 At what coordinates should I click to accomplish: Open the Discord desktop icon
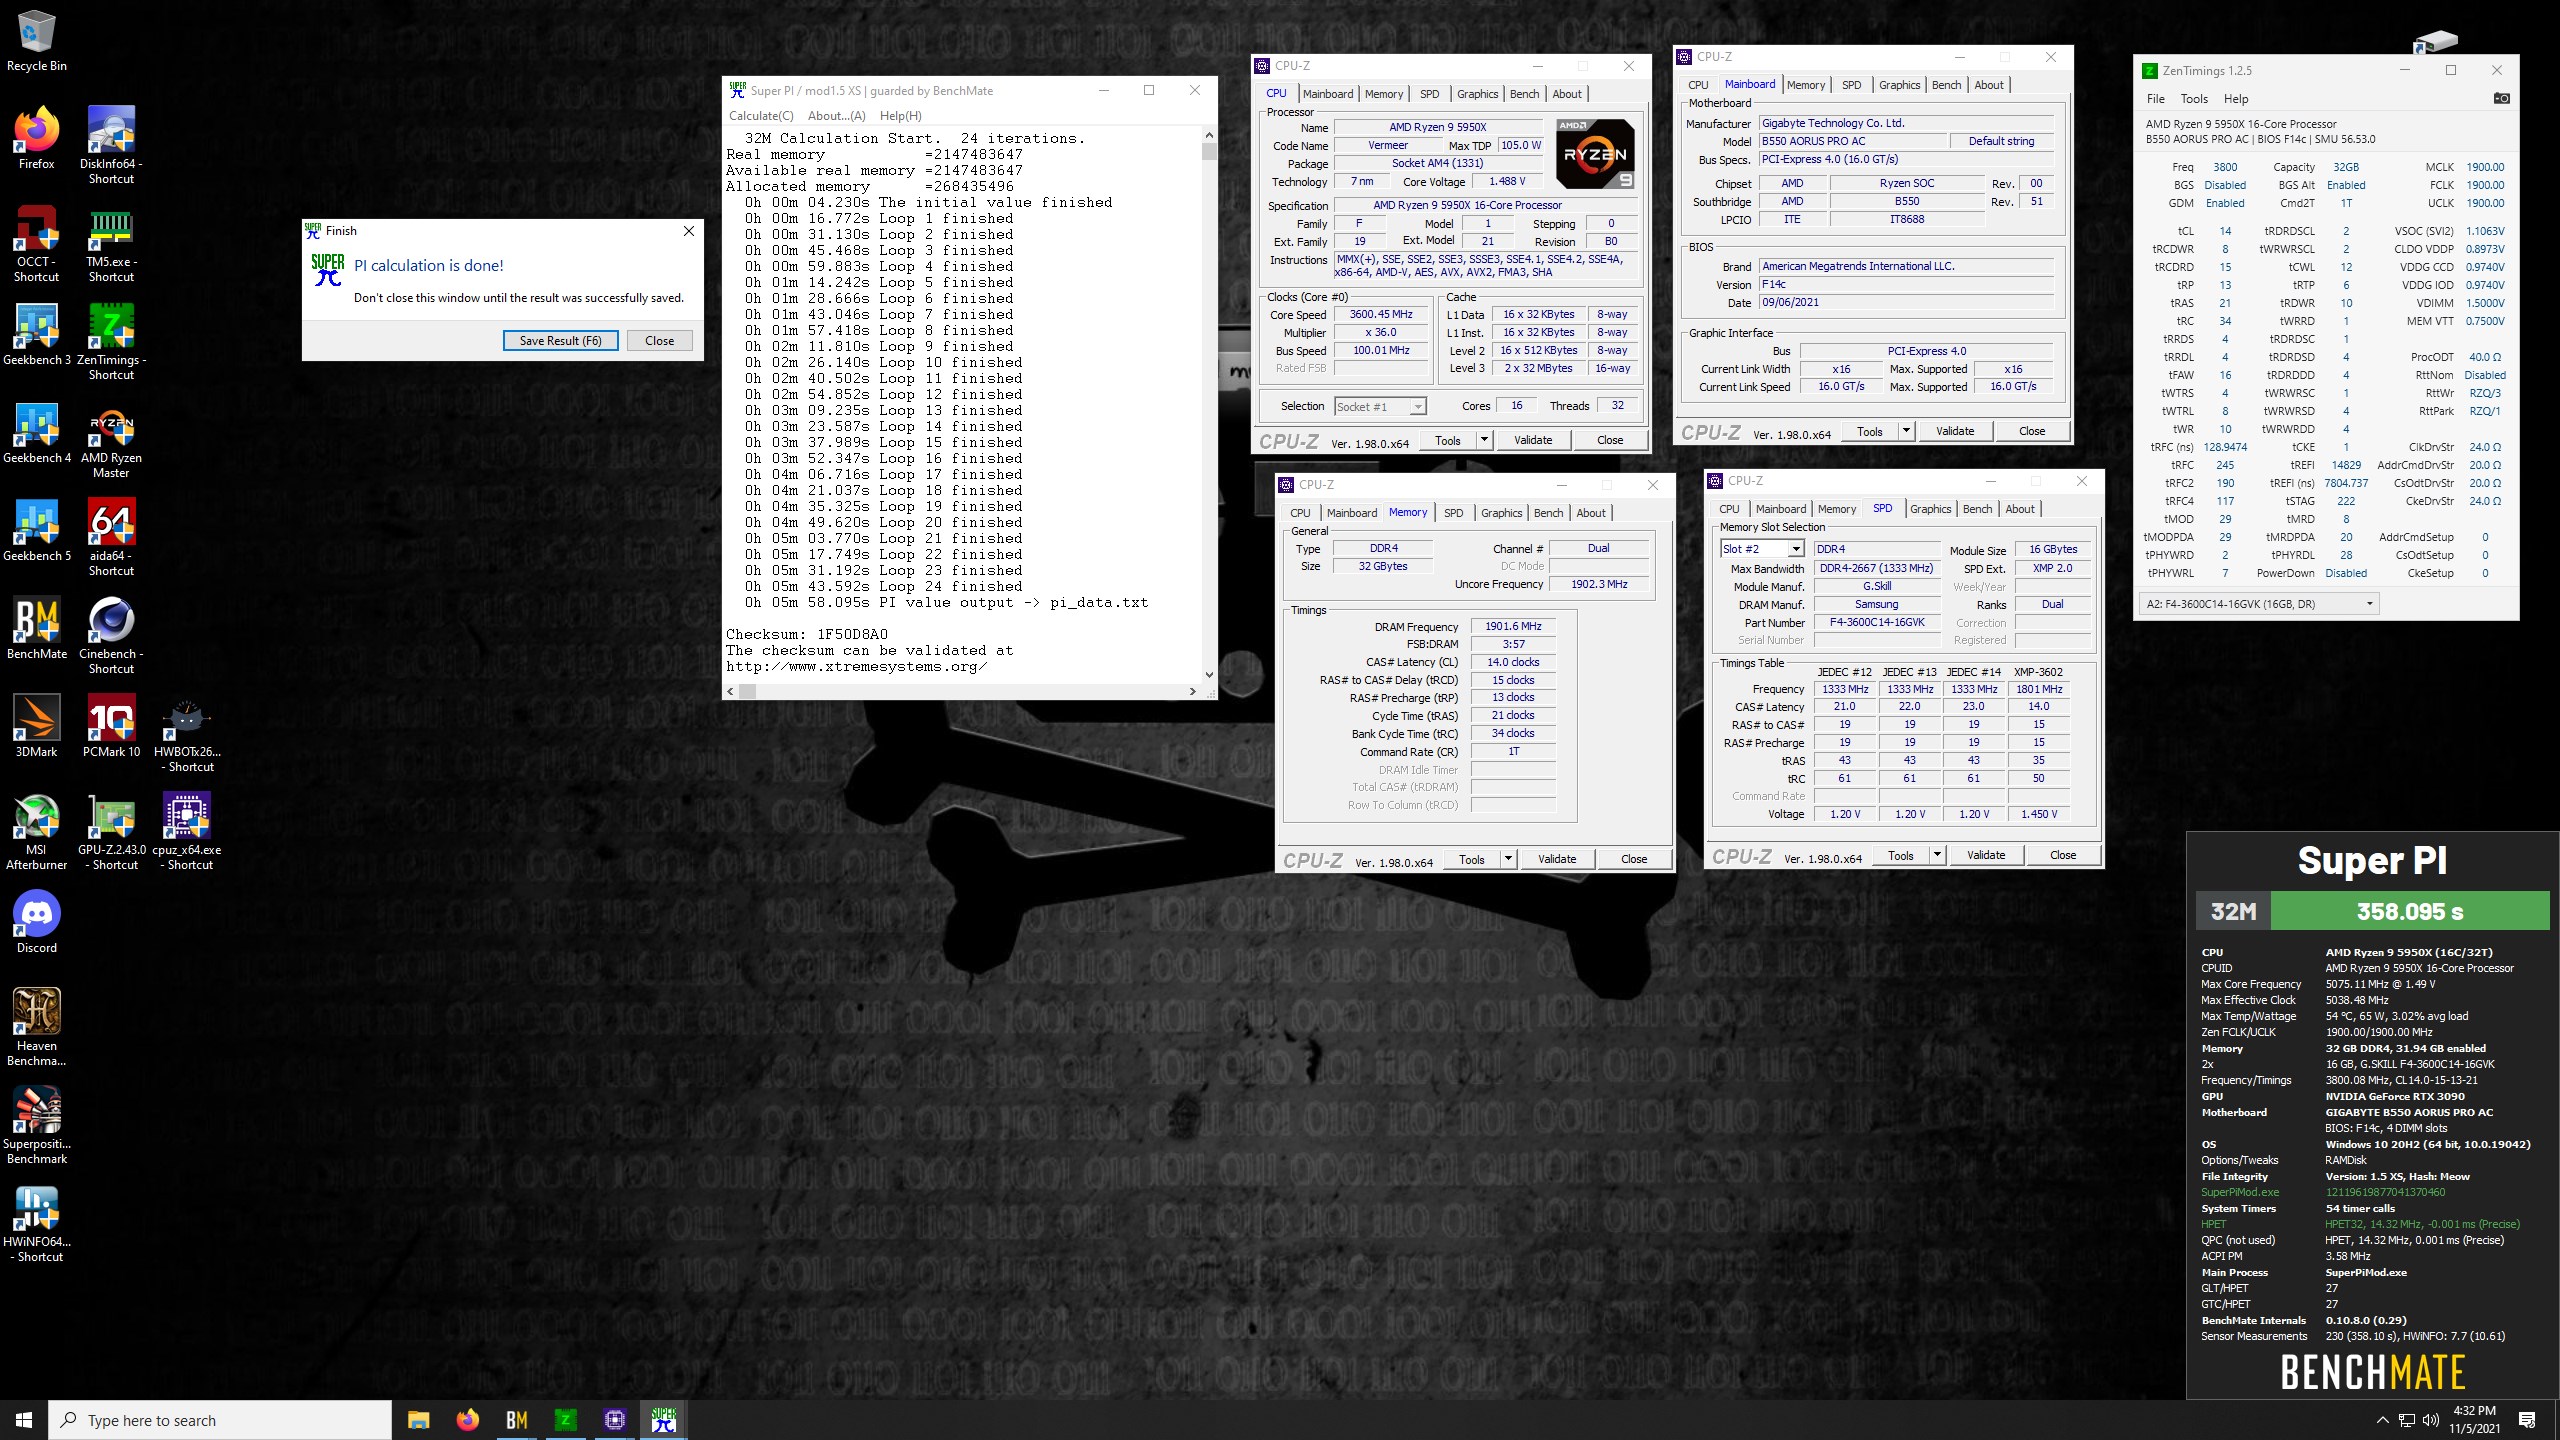point(37,922)
